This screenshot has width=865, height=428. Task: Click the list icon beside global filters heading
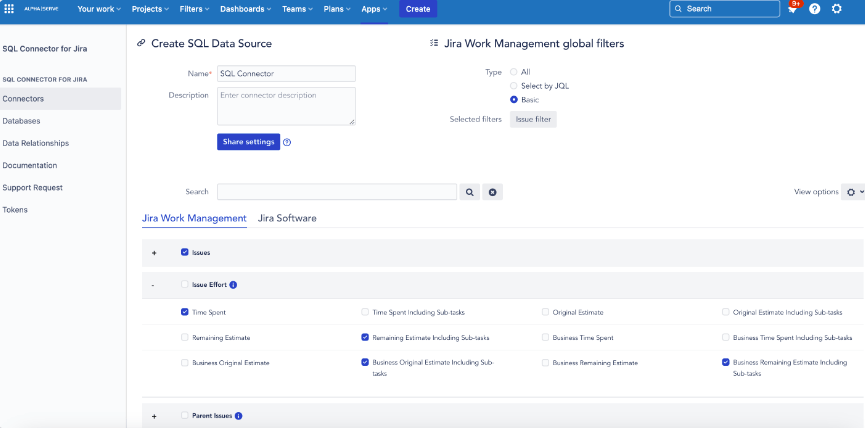pos(434,43)
